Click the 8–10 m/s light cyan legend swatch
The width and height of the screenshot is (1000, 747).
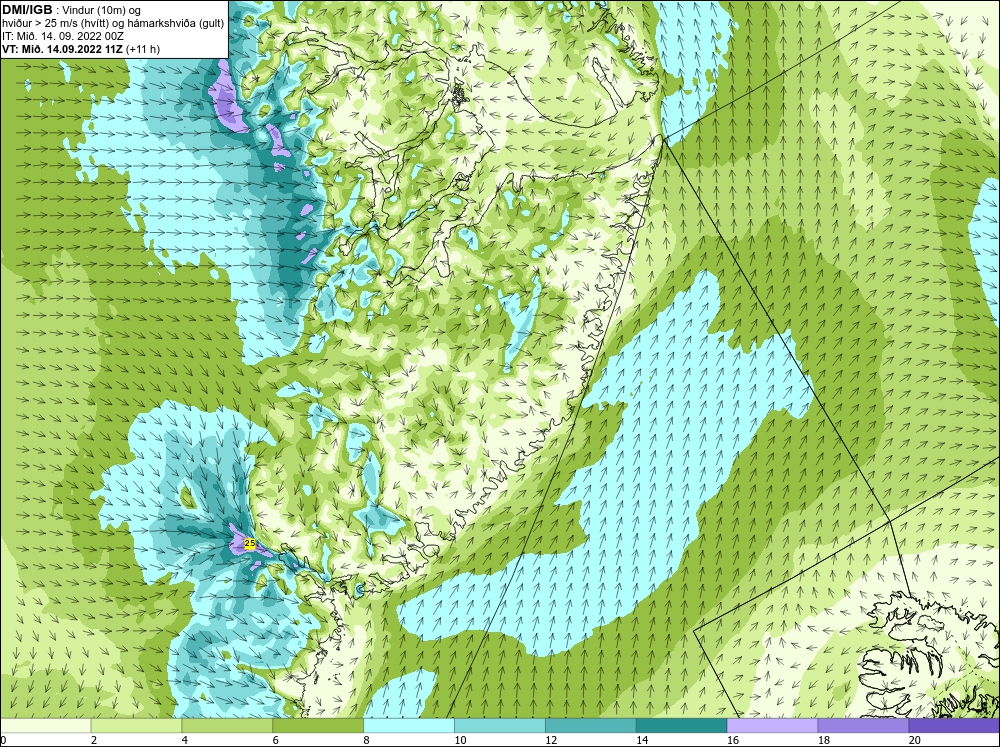point(409,725)
